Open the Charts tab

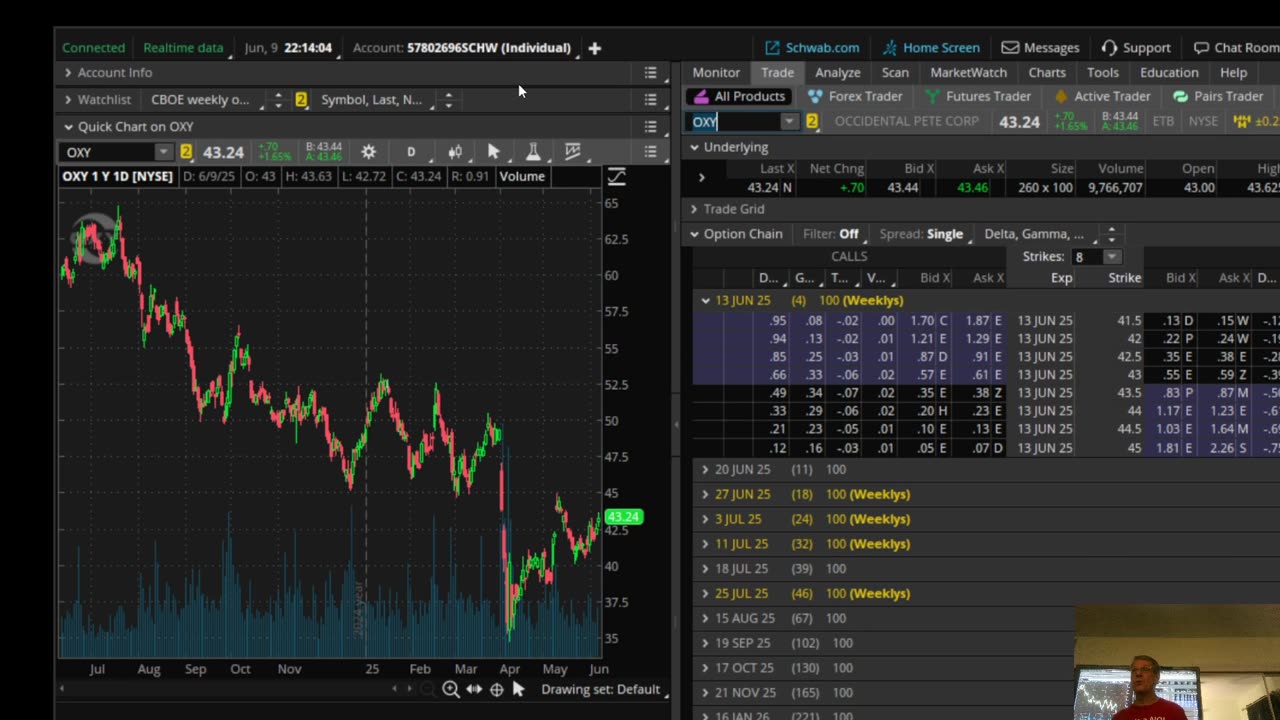click(1046, 73)
